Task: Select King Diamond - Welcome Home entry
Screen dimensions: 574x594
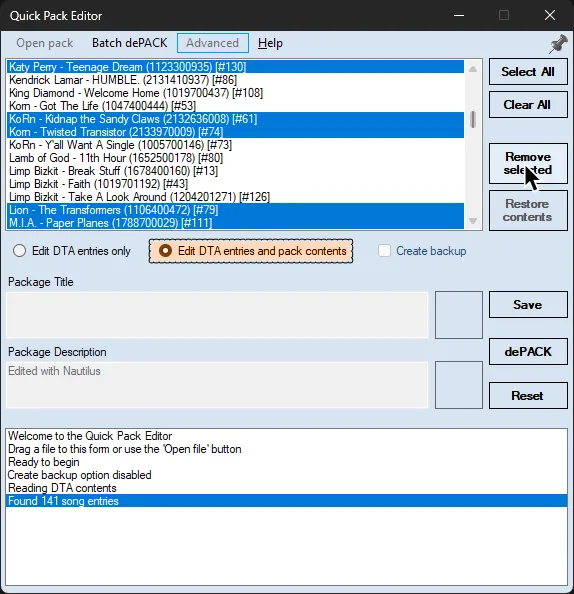Action: (x=235, y=93)
